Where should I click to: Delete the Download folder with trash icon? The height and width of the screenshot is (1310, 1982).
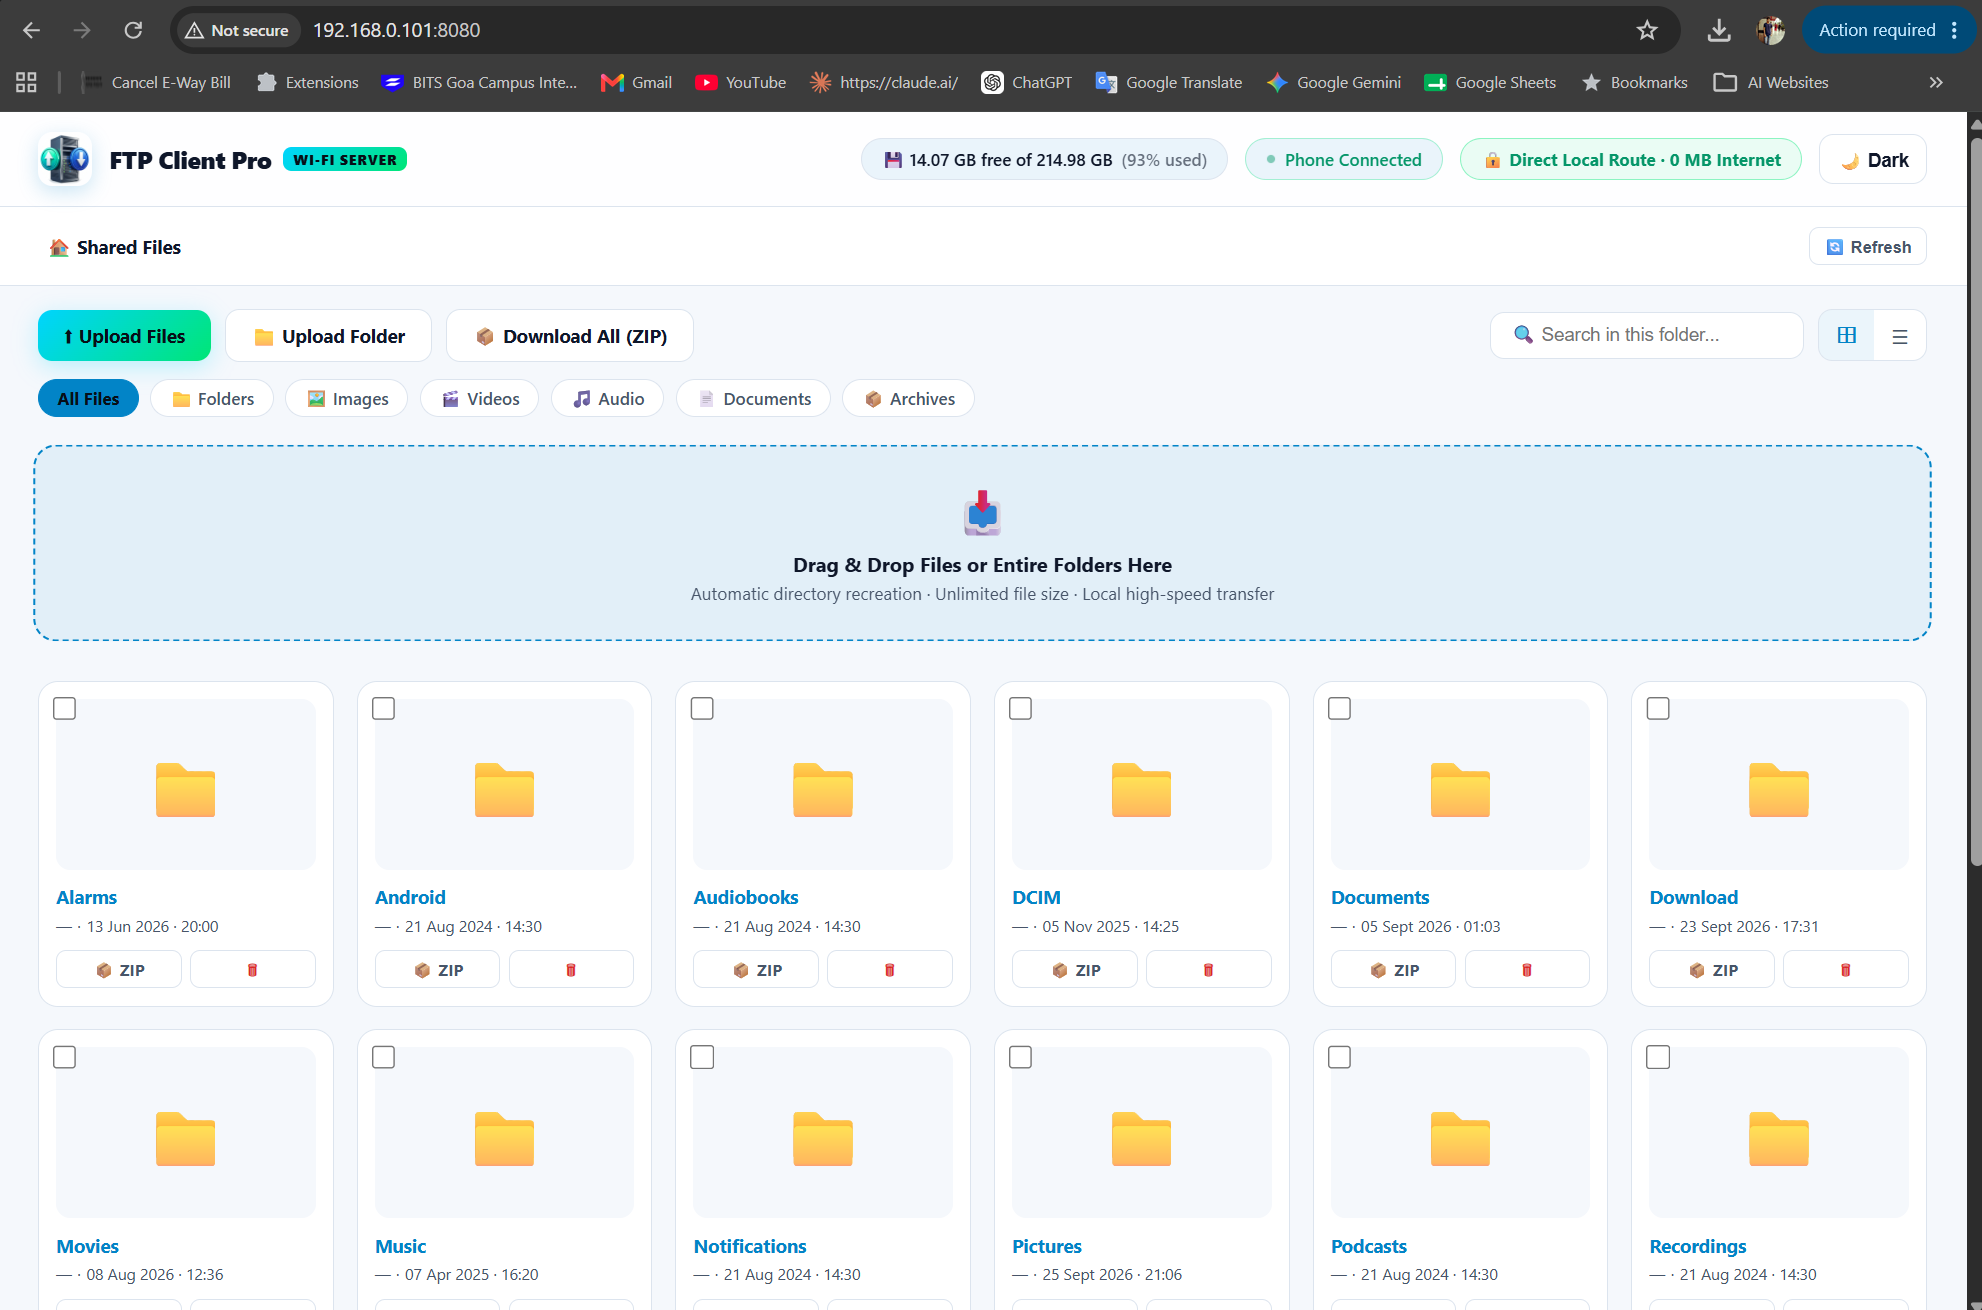tap(1846, 970)
